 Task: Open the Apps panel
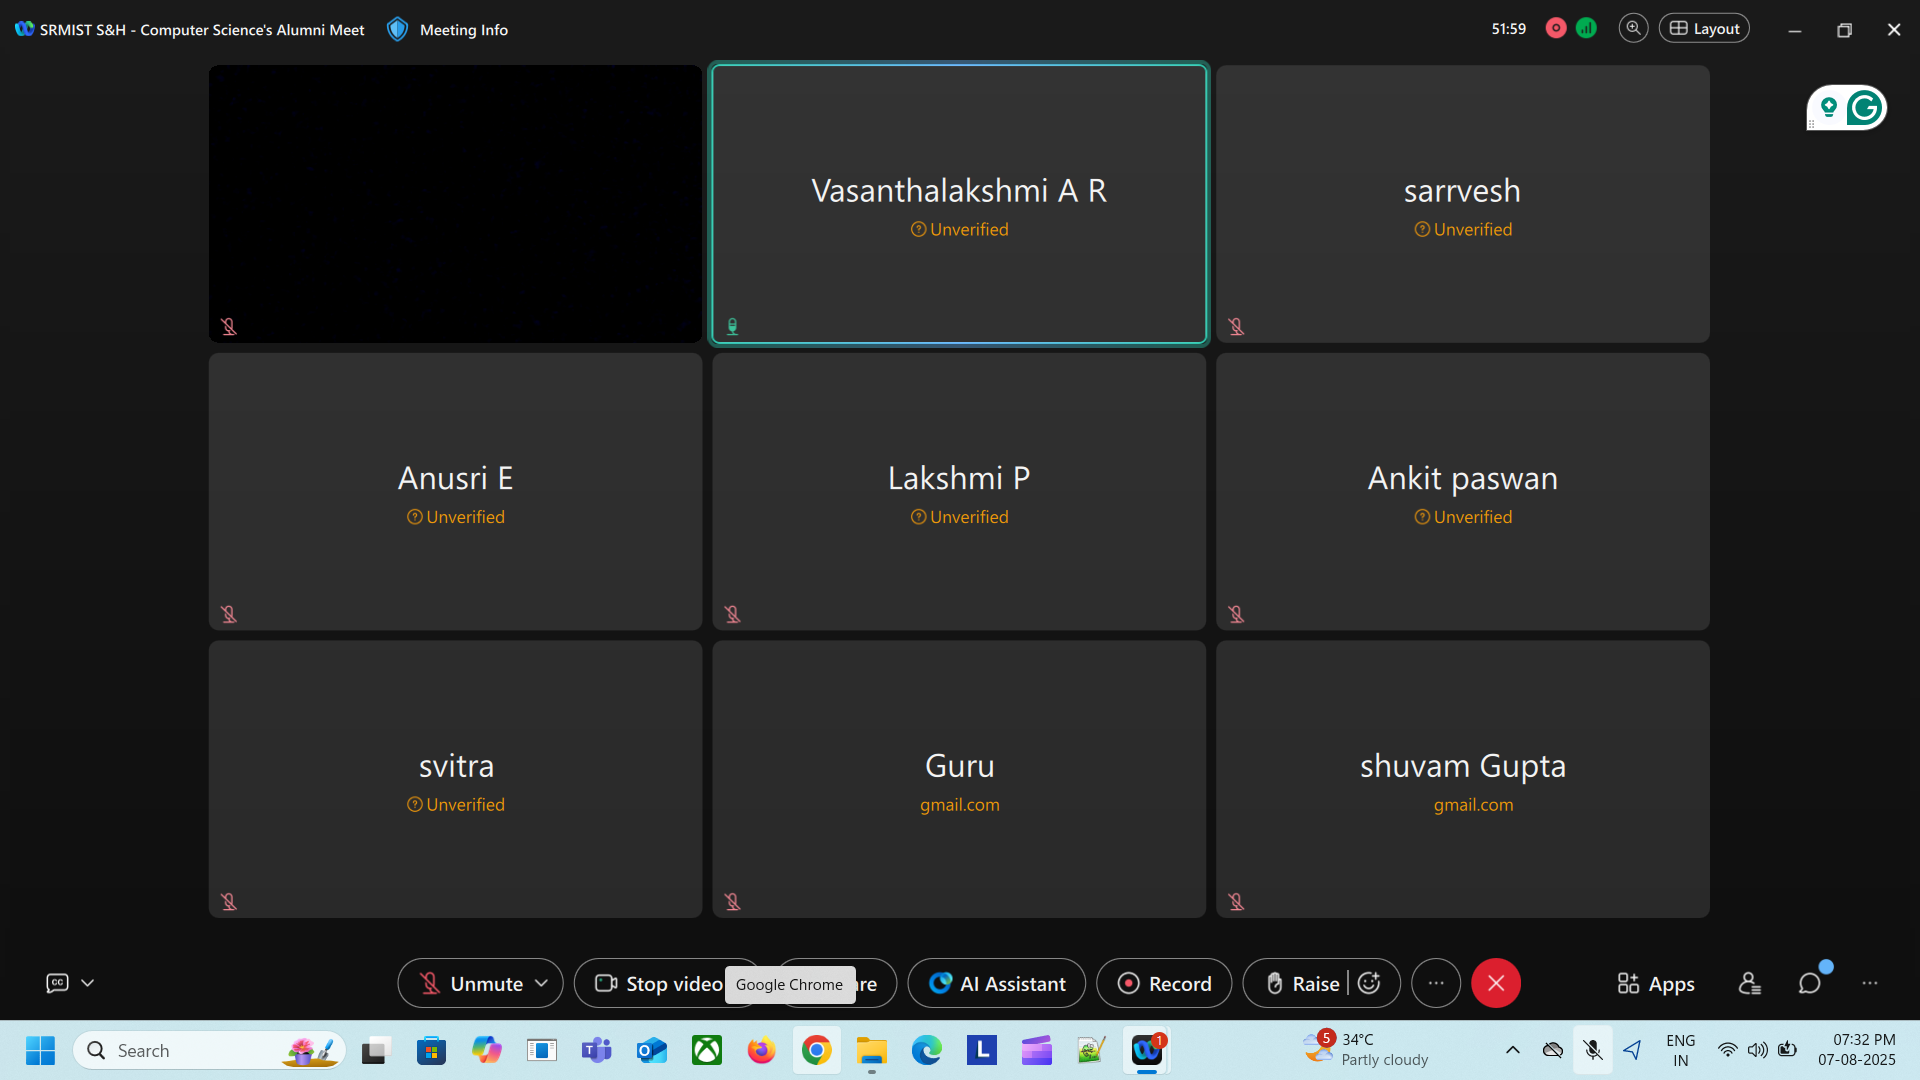[x=1656, y=984]
